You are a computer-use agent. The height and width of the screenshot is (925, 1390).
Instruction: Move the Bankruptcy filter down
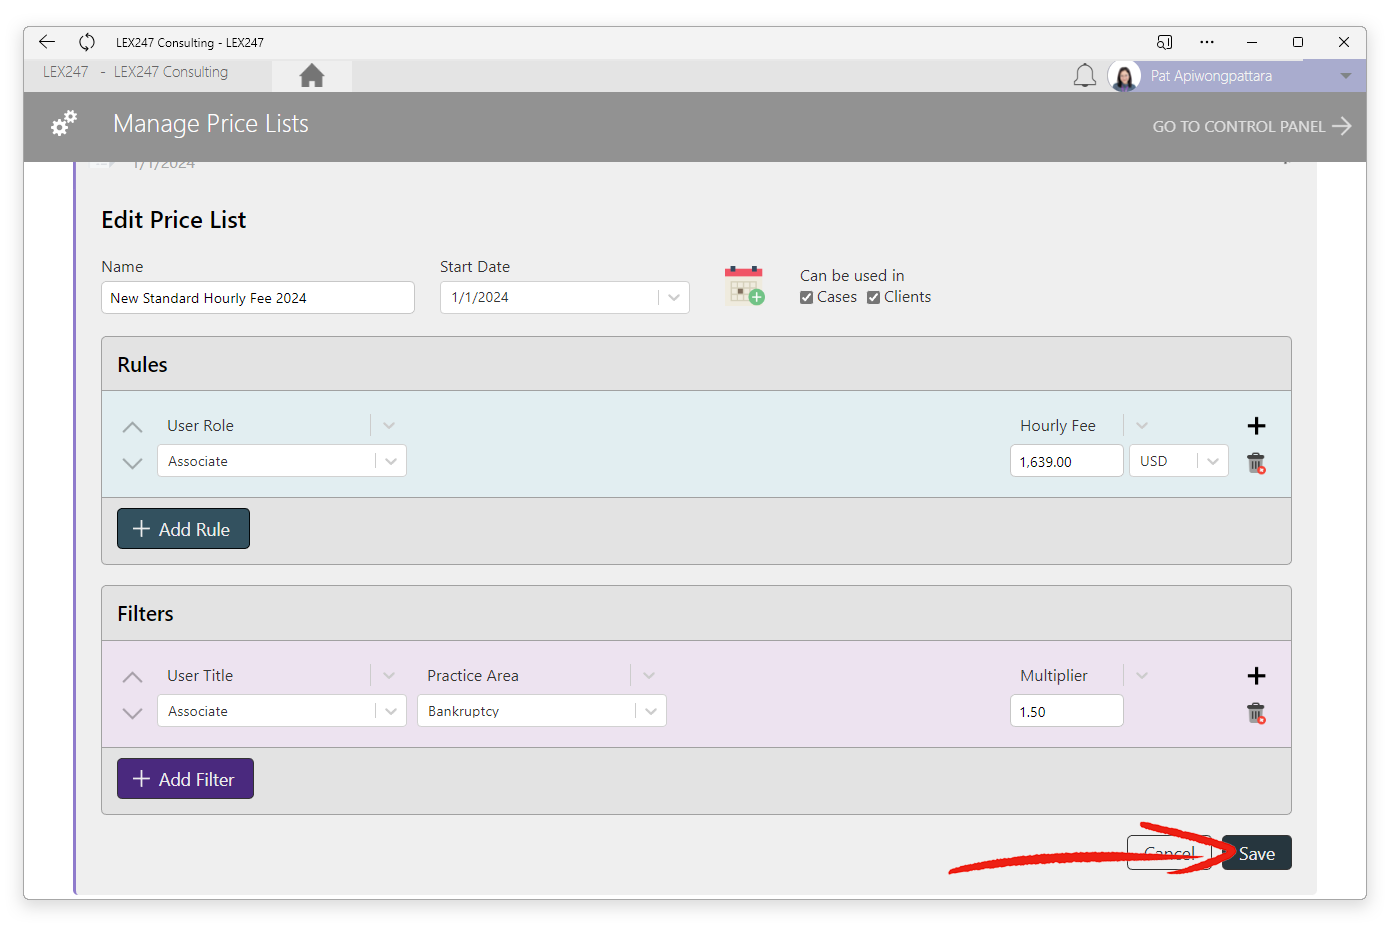pyautogui.click(x=132, y=713)
